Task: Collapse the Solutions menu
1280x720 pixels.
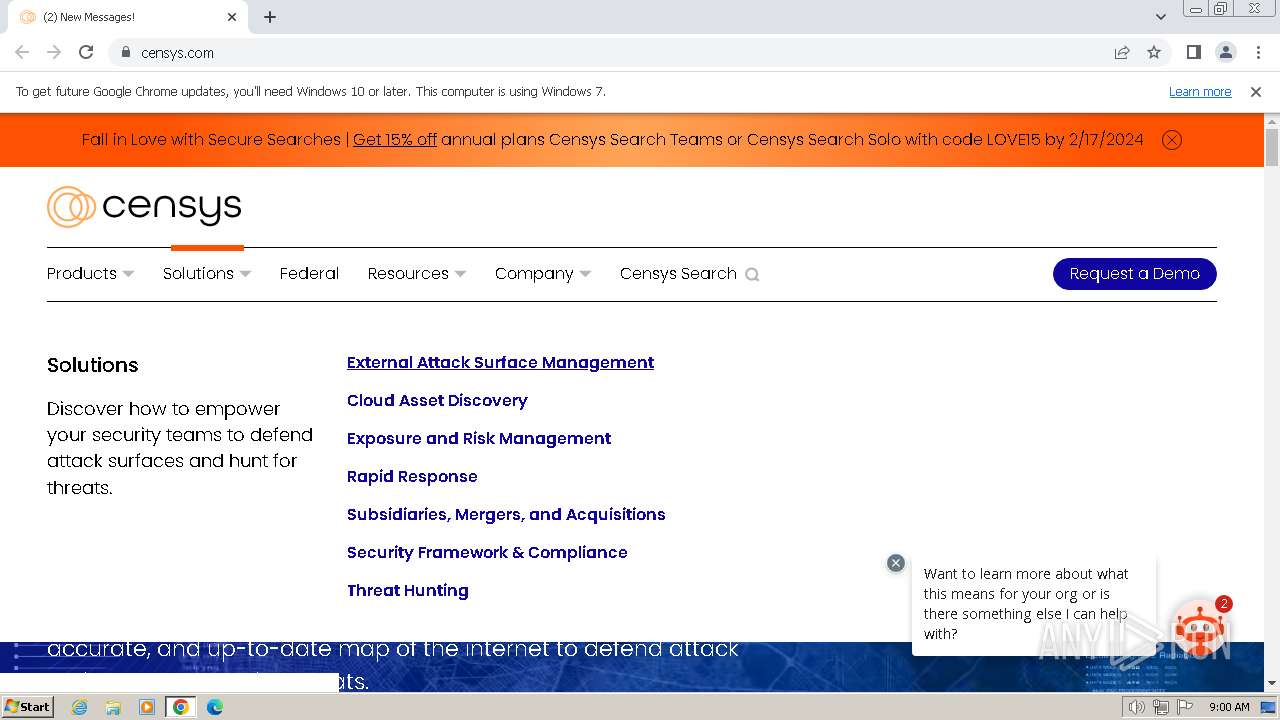Action: pos(207,273)
